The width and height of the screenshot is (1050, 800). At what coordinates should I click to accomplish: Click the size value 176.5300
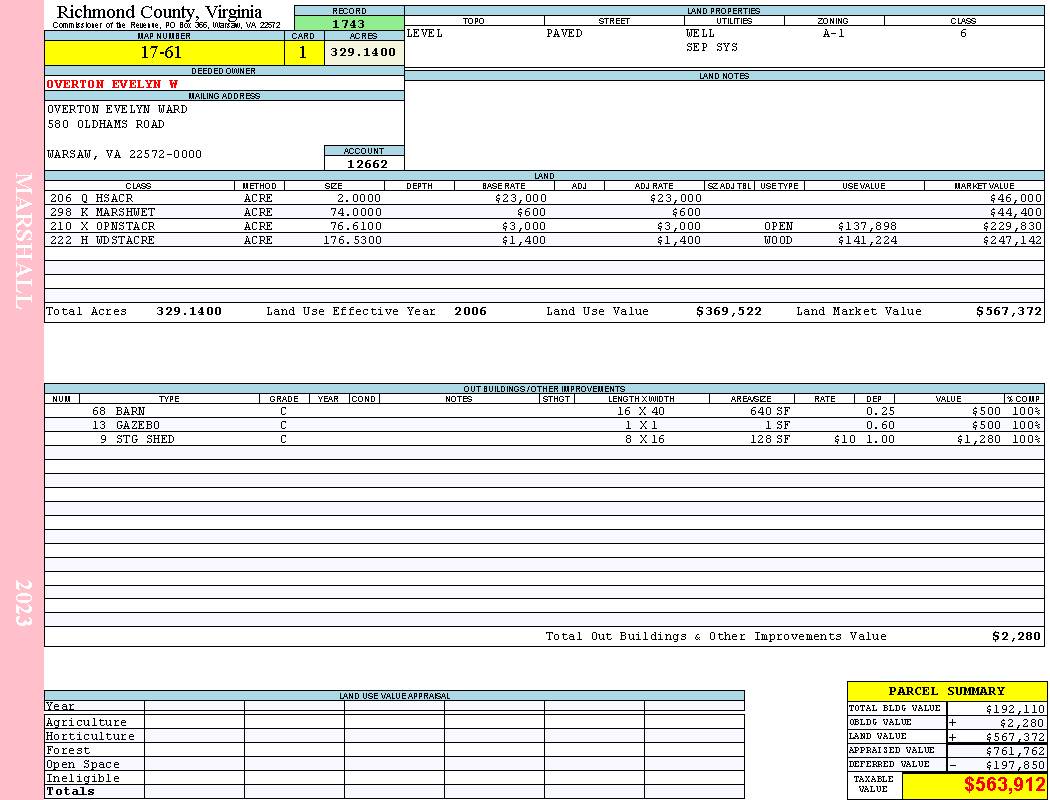coord(352,240)
